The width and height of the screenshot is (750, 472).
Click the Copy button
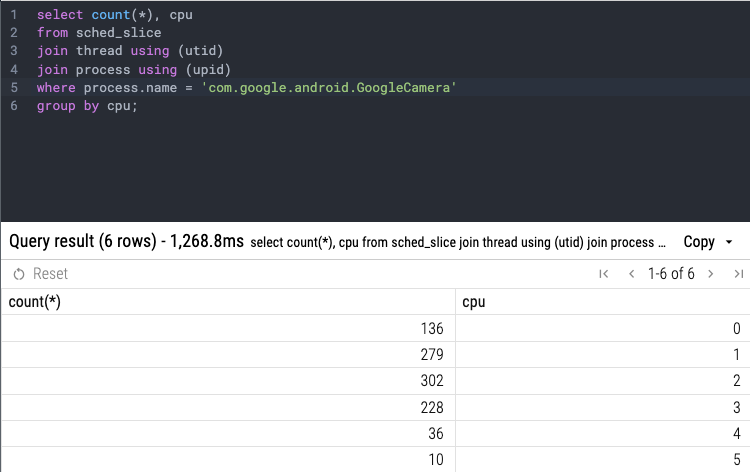698,242
